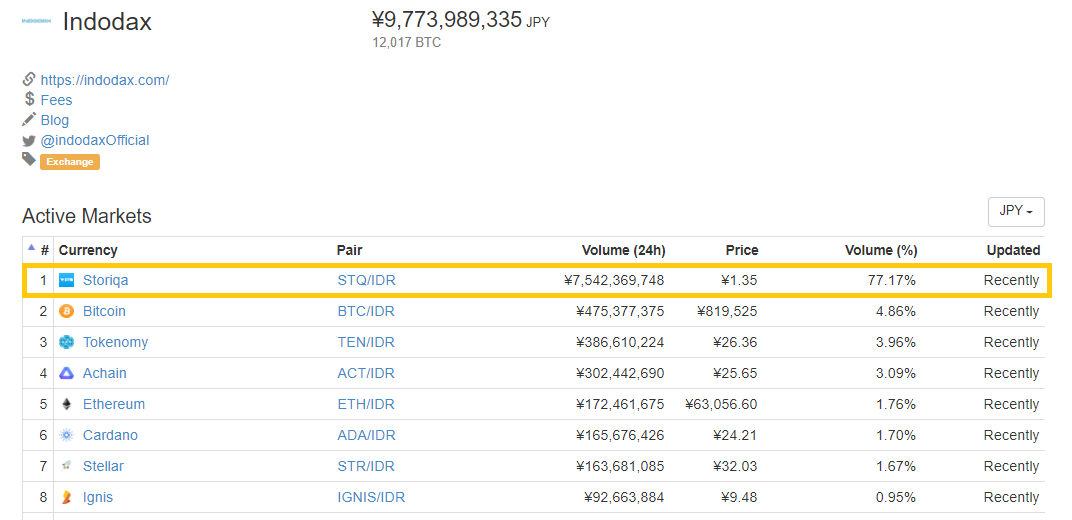This screenshot has height=520, width=1072.
Task: Sort table by the # rank column
Action: (45, 250)
